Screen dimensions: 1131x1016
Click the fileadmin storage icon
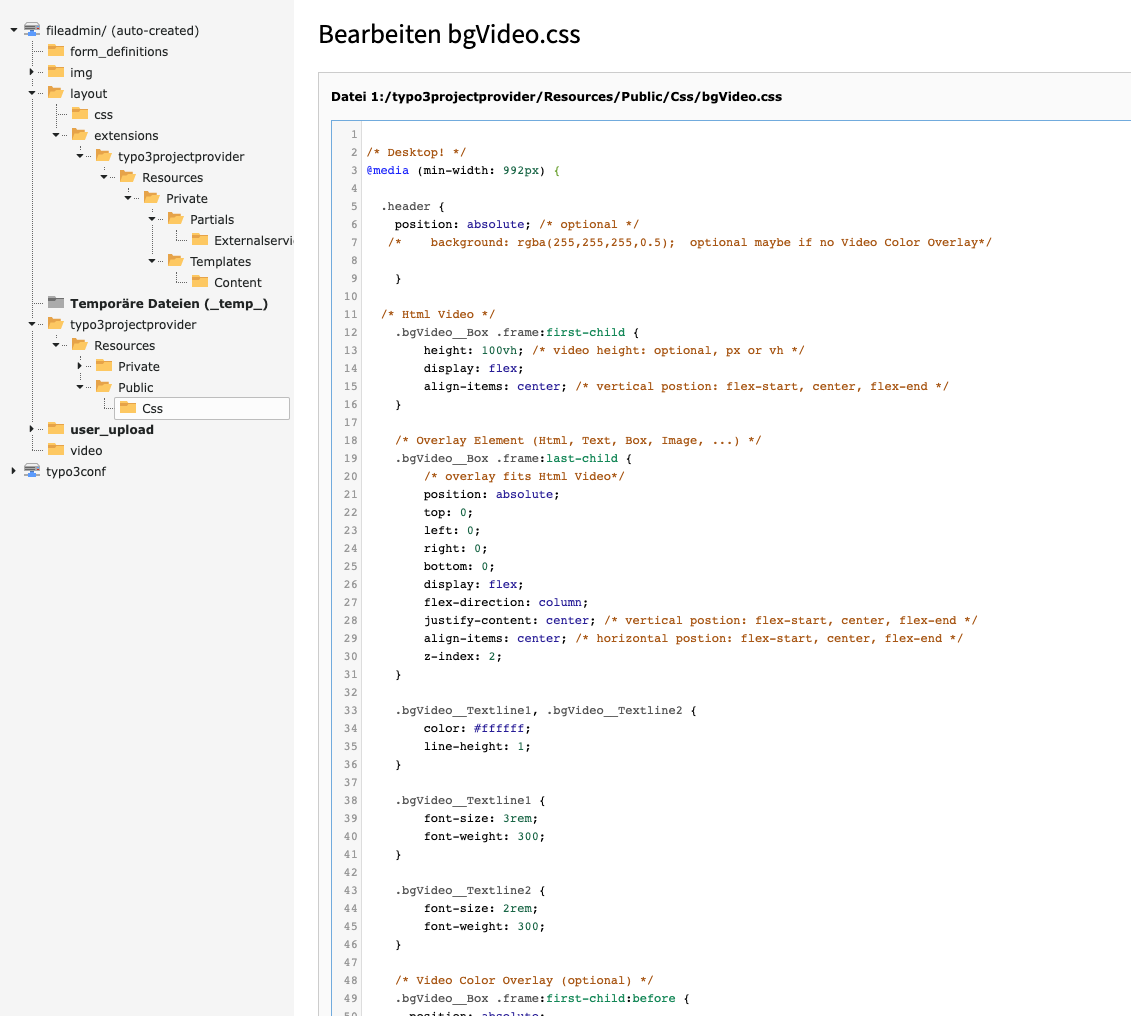point(32,30)
